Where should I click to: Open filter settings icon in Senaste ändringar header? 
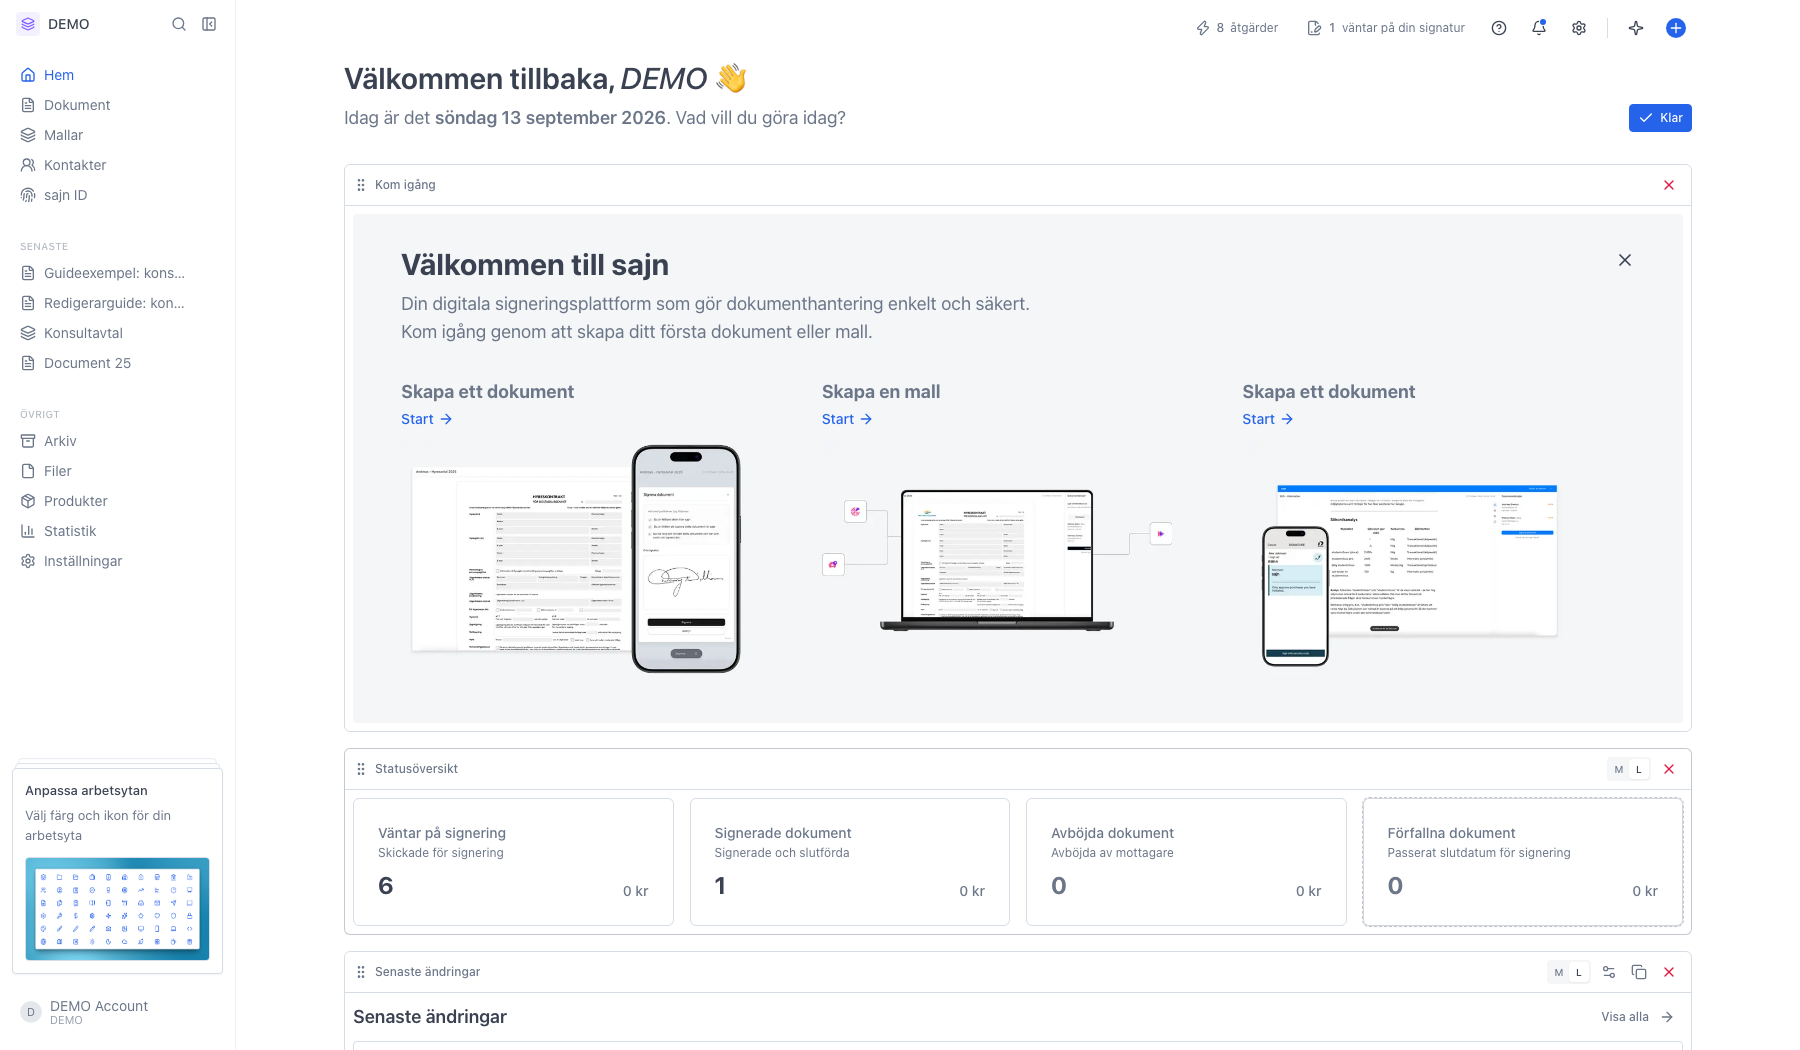(1609, 972)
